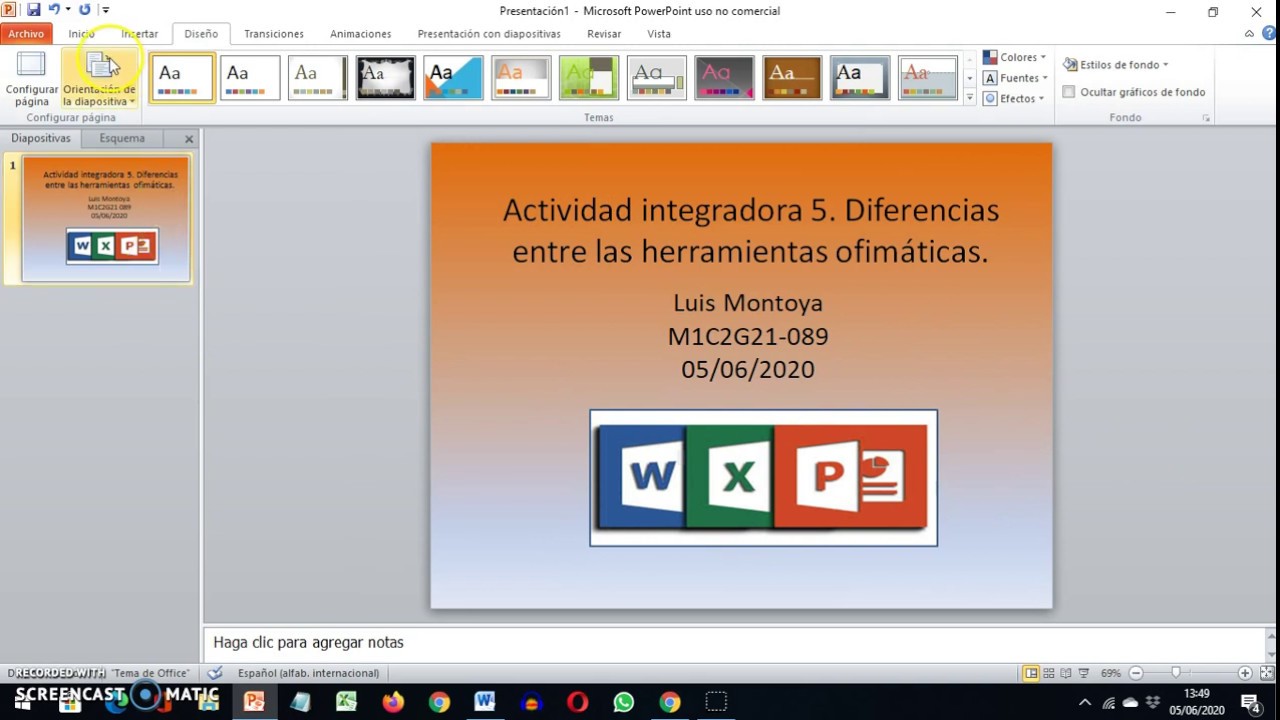Open the Efectos theme dropdown
This screenshot has width=1280, height=720.
[1013, 98]
